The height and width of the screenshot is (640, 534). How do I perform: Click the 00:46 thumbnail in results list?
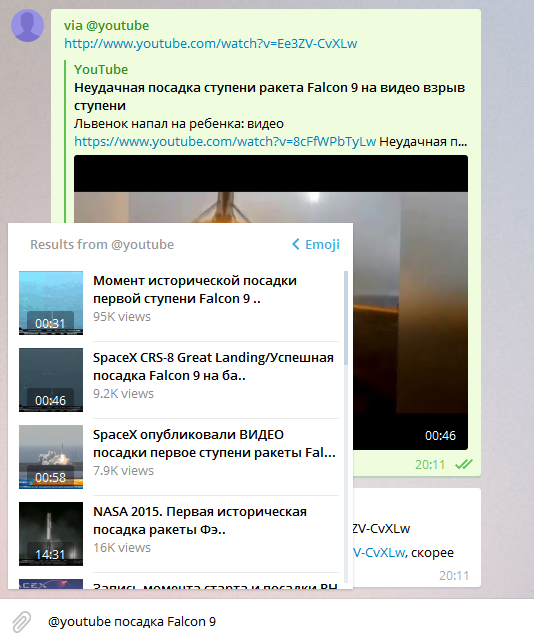51,380
